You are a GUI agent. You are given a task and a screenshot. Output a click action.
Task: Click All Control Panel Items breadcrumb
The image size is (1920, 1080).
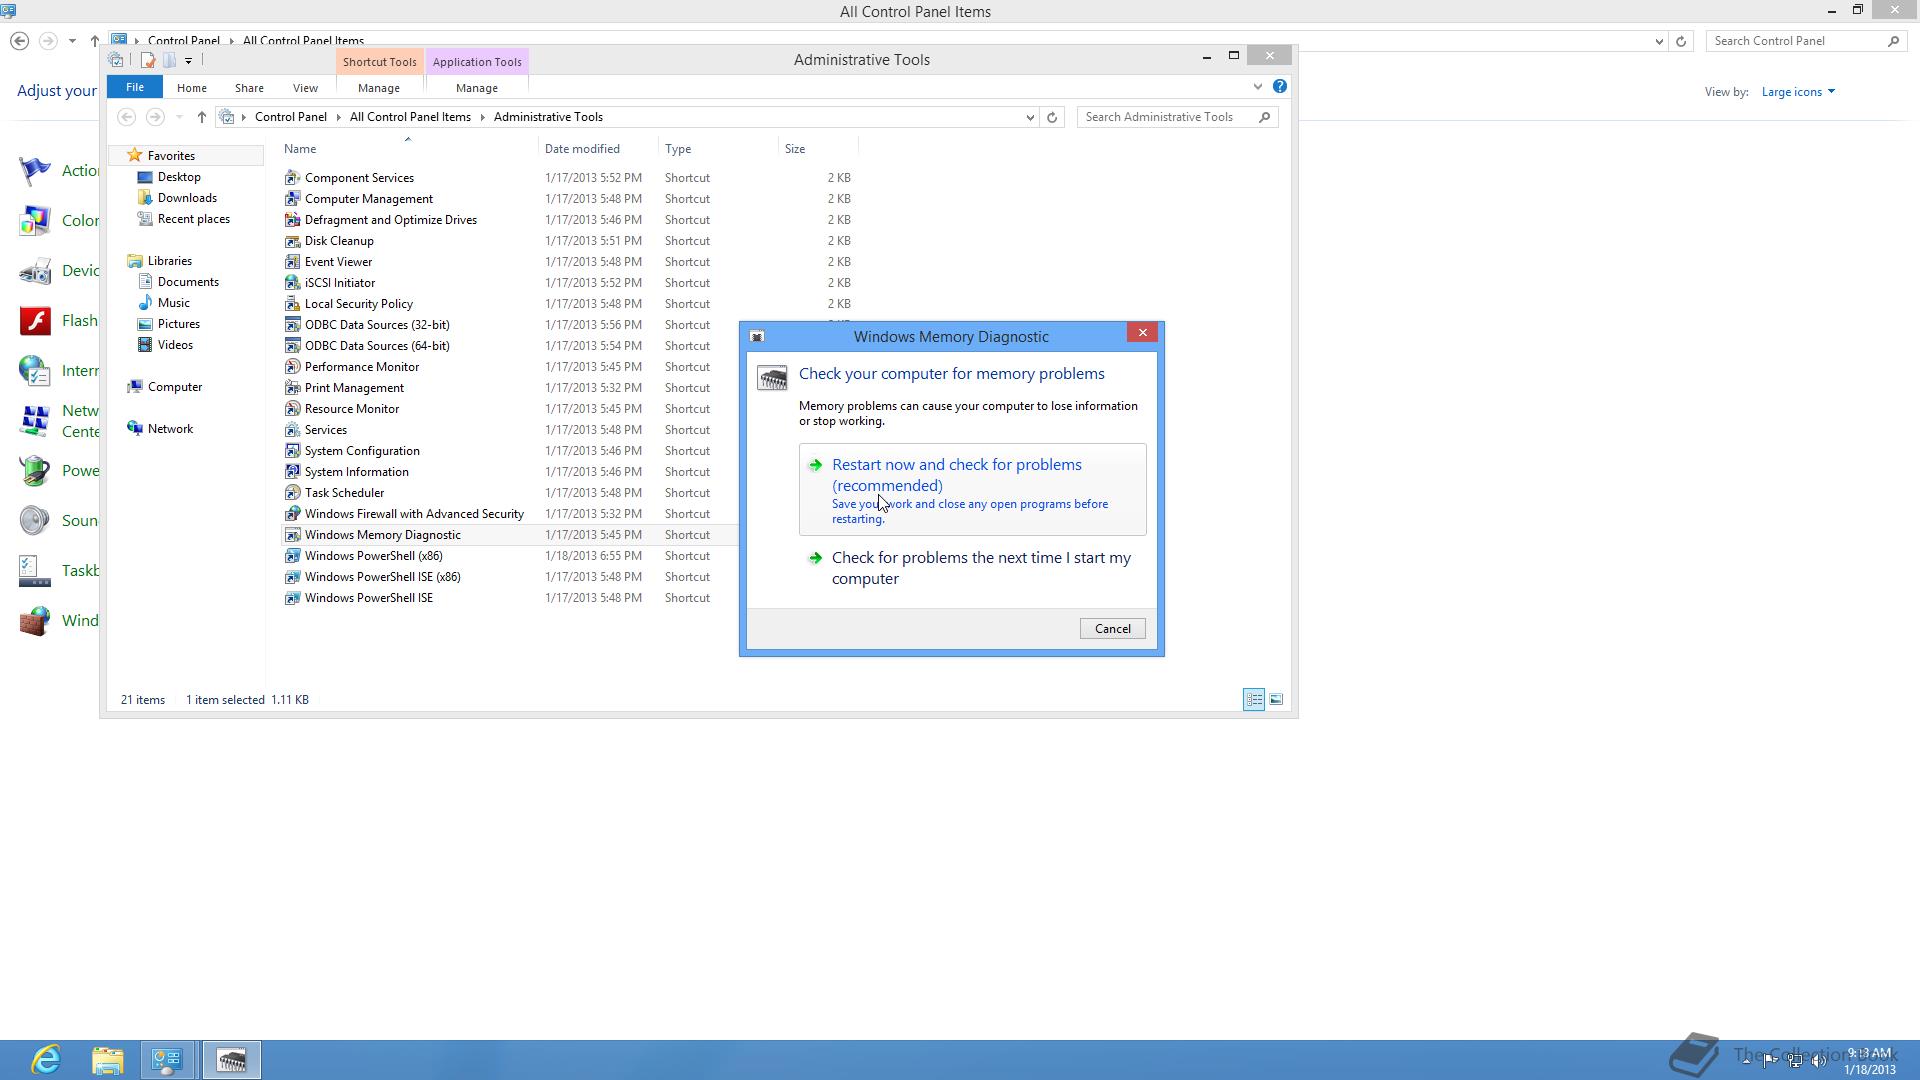coord(410,117)
